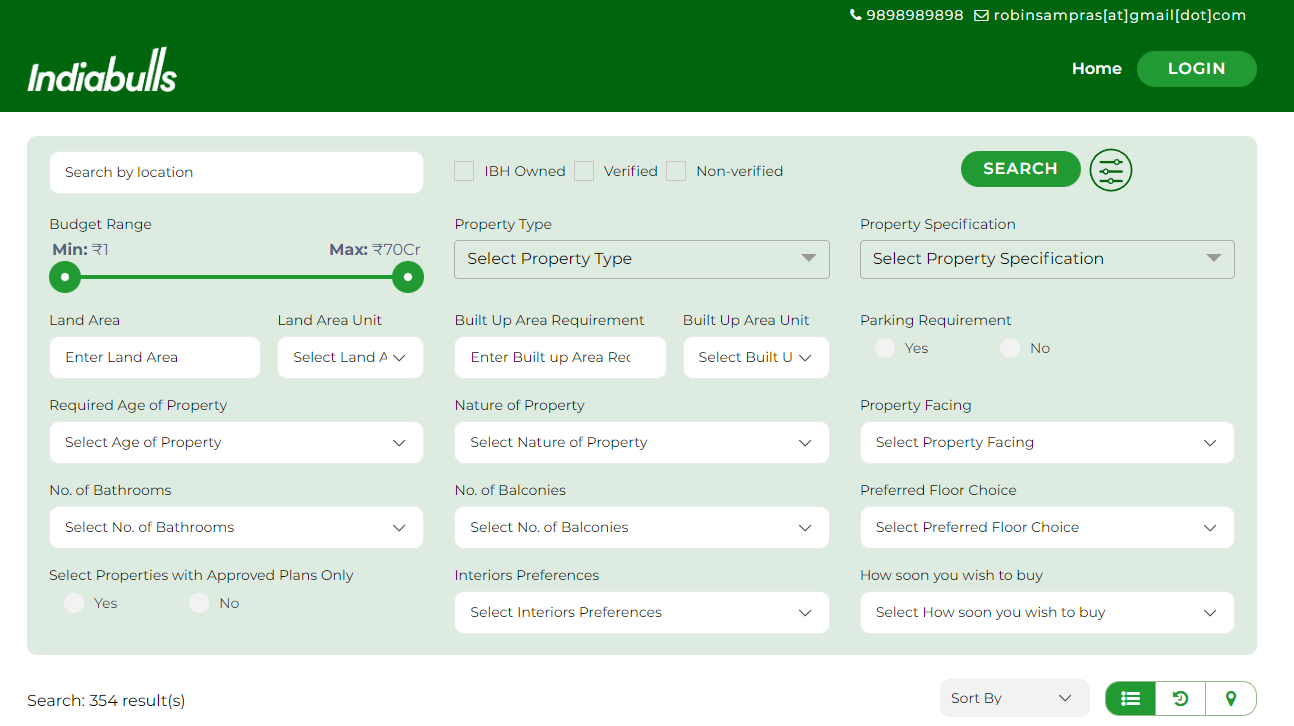The height and width of the screenshot is (726, 1294).
Task: Switch to list view icon
Action: pos(1131,698)
